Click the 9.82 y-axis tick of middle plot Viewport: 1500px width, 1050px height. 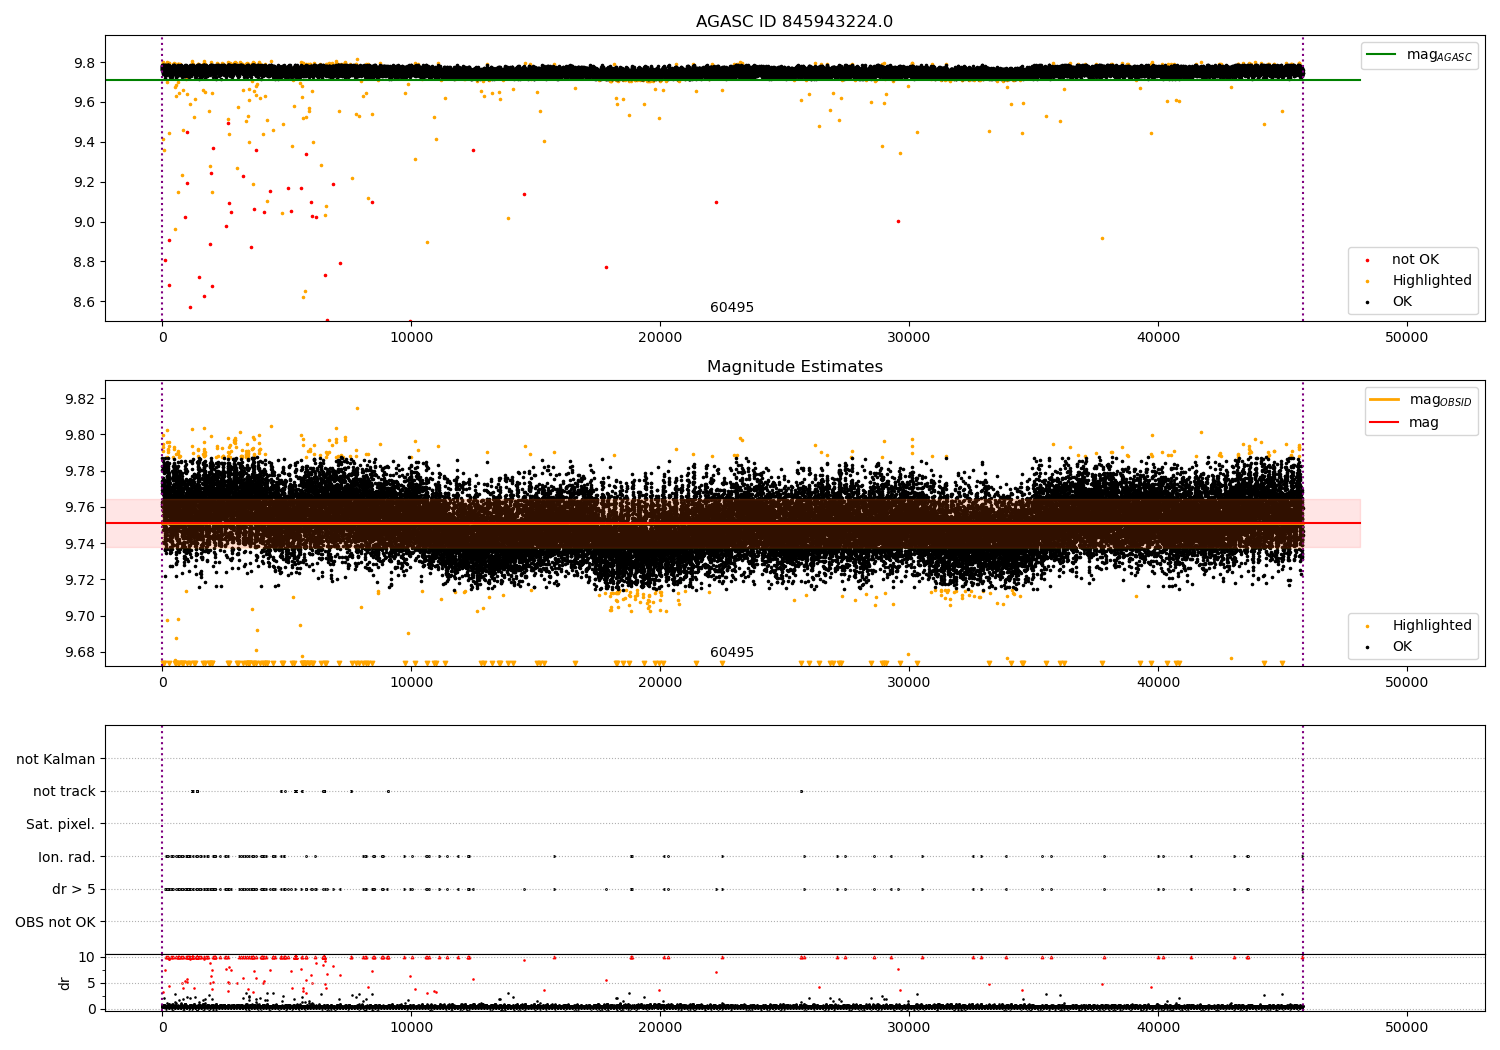[80, 399]
